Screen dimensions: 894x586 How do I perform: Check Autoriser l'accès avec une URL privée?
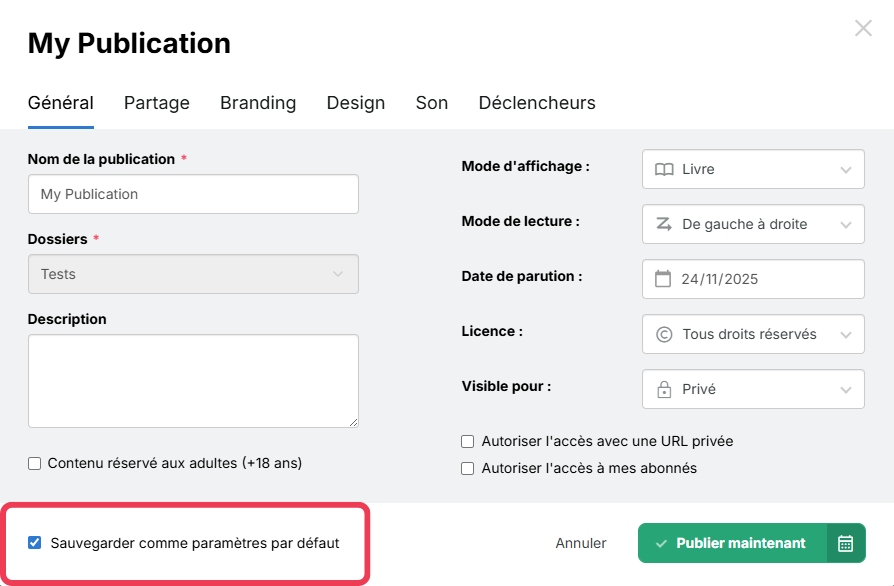coord(468,441)
